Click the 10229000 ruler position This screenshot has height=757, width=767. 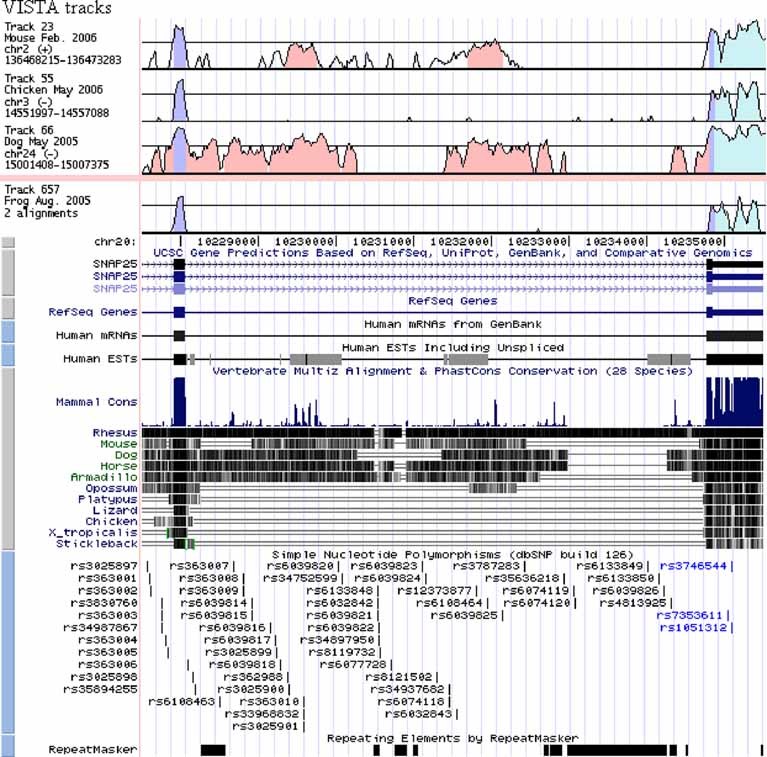point(226,242)
